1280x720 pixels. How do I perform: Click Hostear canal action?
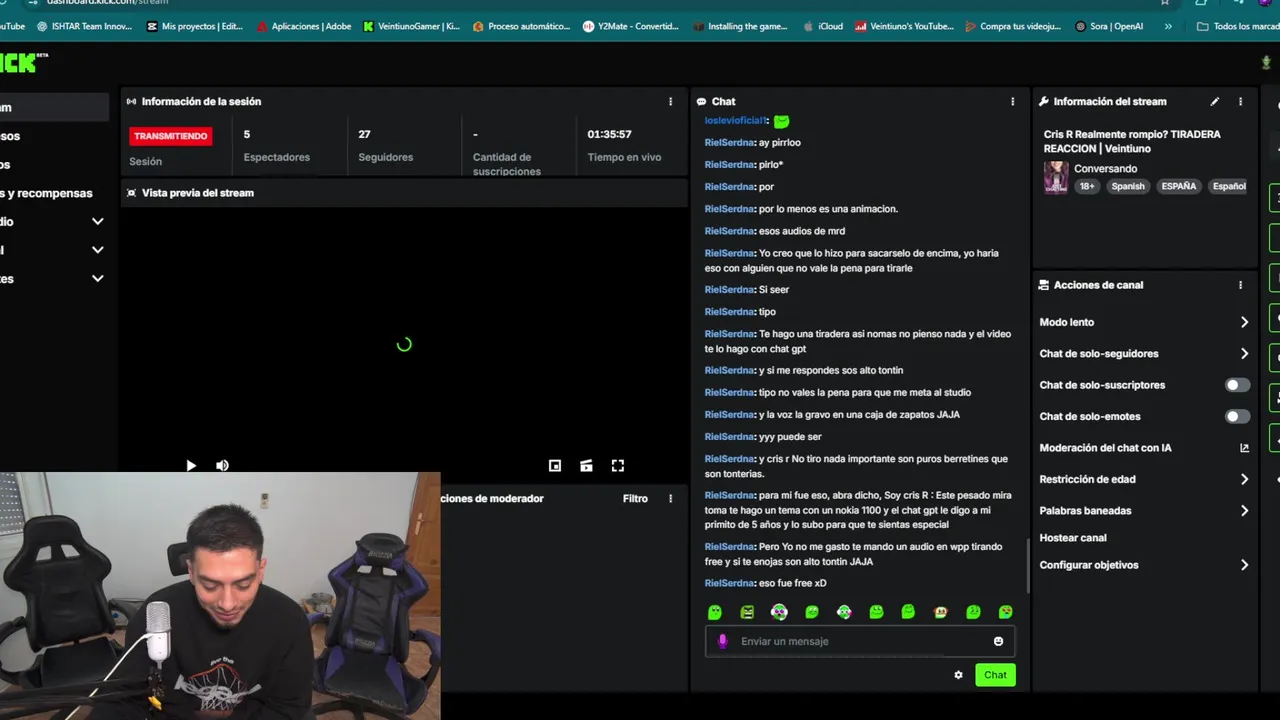point(1073,538)
